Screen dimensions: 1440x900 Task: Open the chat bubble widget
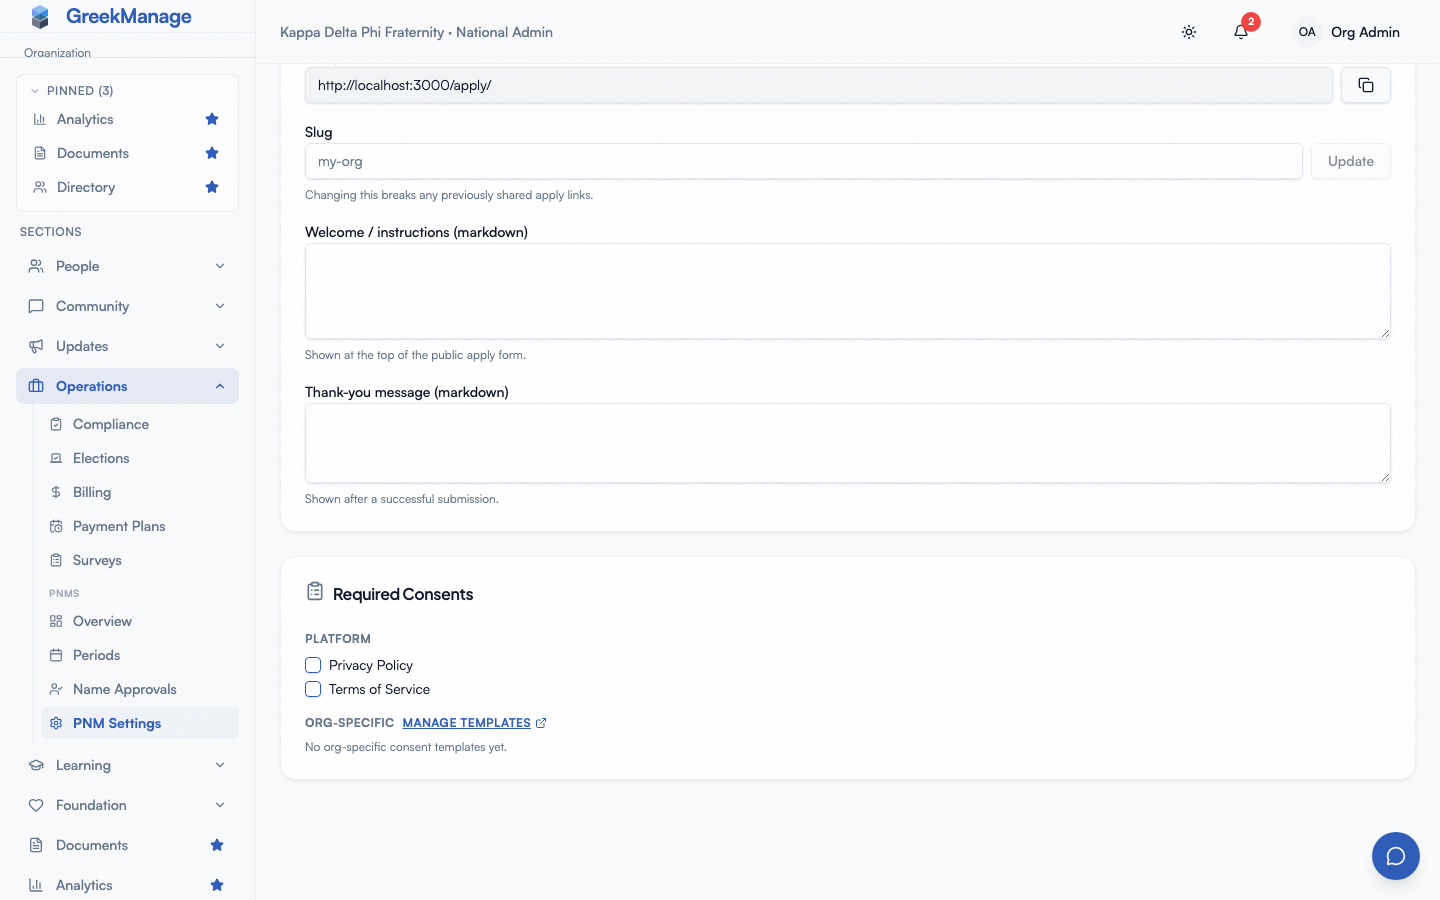1396,856
